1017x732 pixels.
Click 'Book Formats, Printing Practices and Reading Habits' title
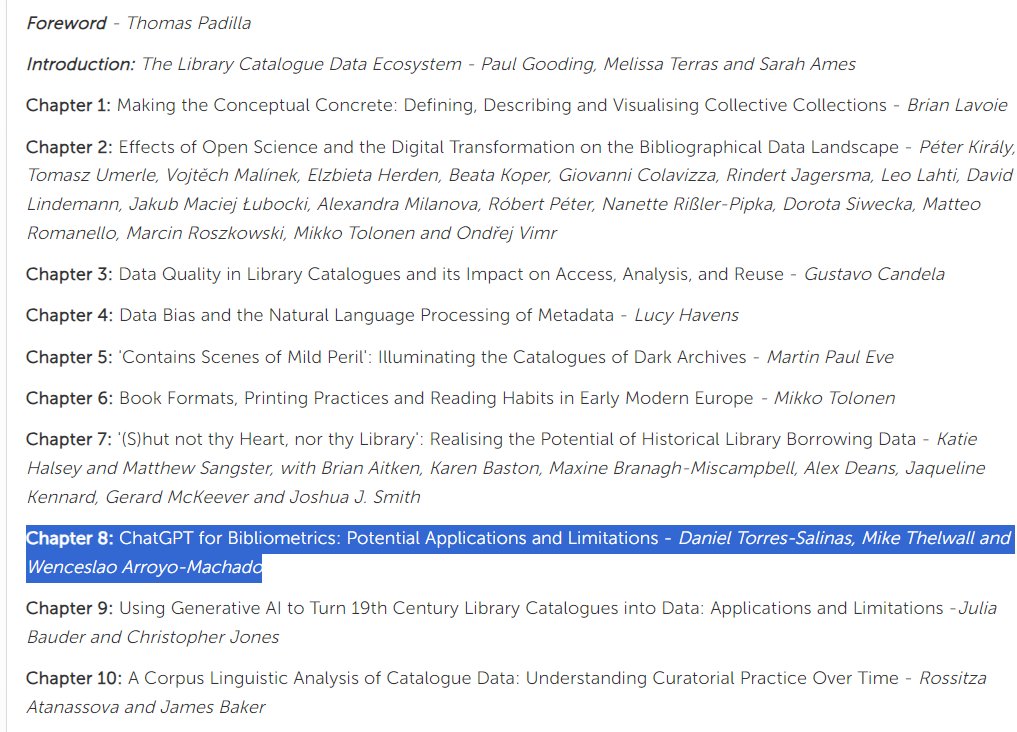point(436,398)
